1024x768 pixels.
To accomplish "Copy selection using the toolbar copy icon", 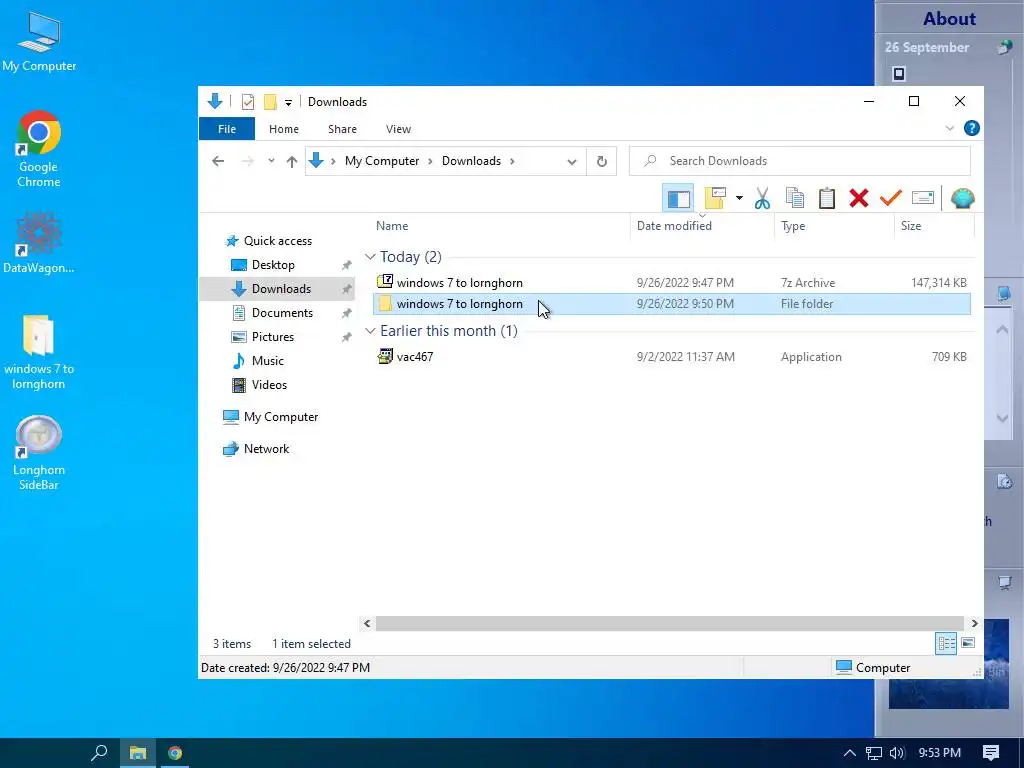I will (794, 198).
